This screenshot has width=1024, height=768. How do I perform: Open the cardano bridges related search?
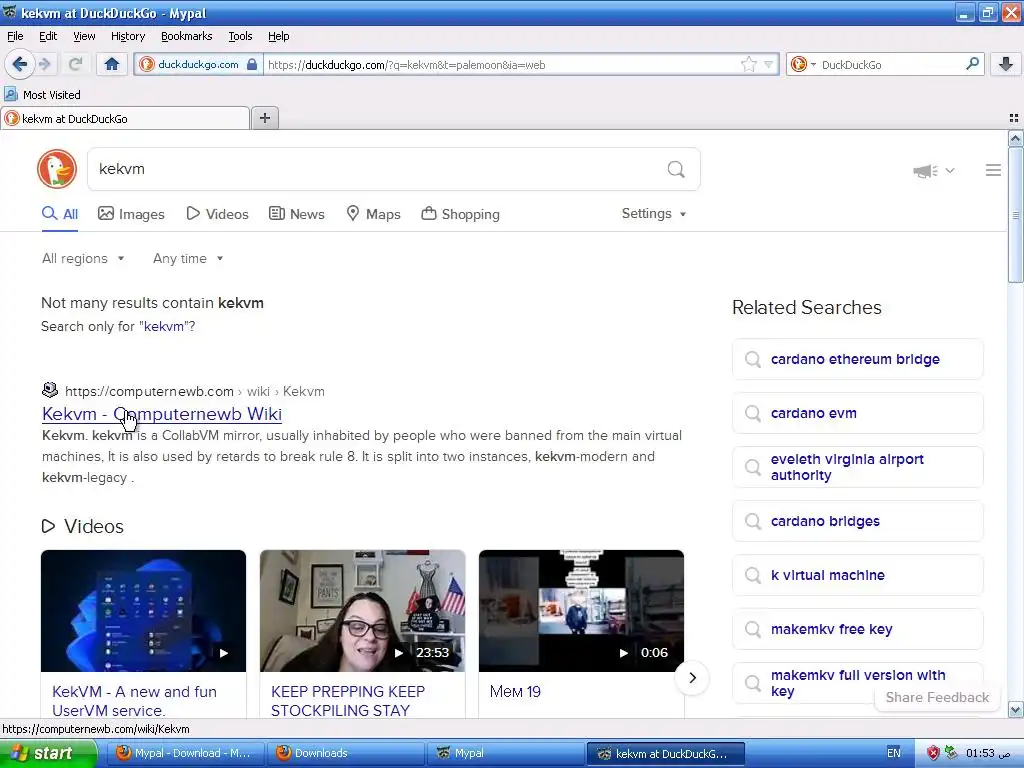click(x=857, y=521)
